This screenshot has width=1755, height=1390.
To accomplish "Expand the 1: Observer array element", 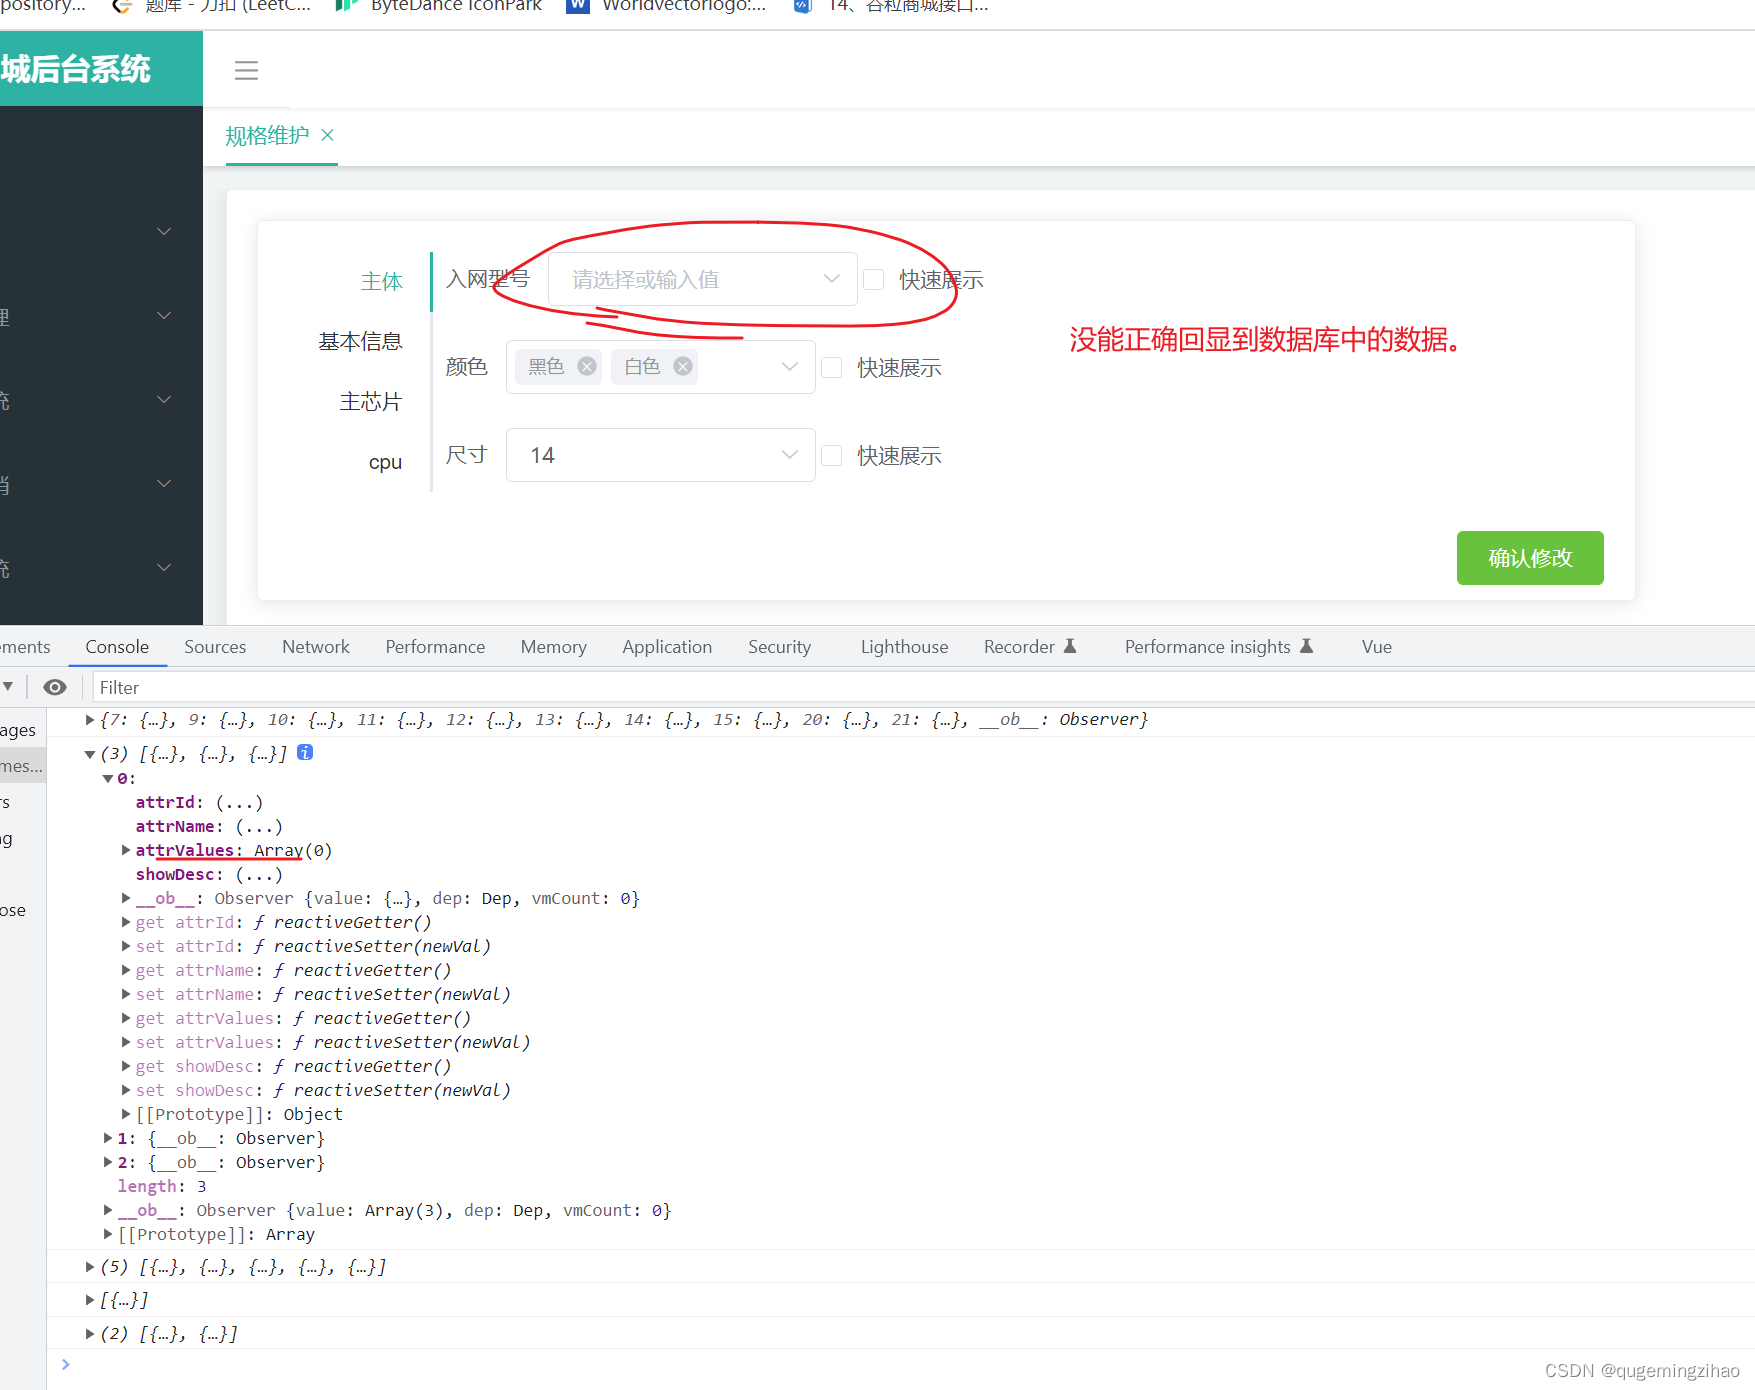I will coord(108,1138).
